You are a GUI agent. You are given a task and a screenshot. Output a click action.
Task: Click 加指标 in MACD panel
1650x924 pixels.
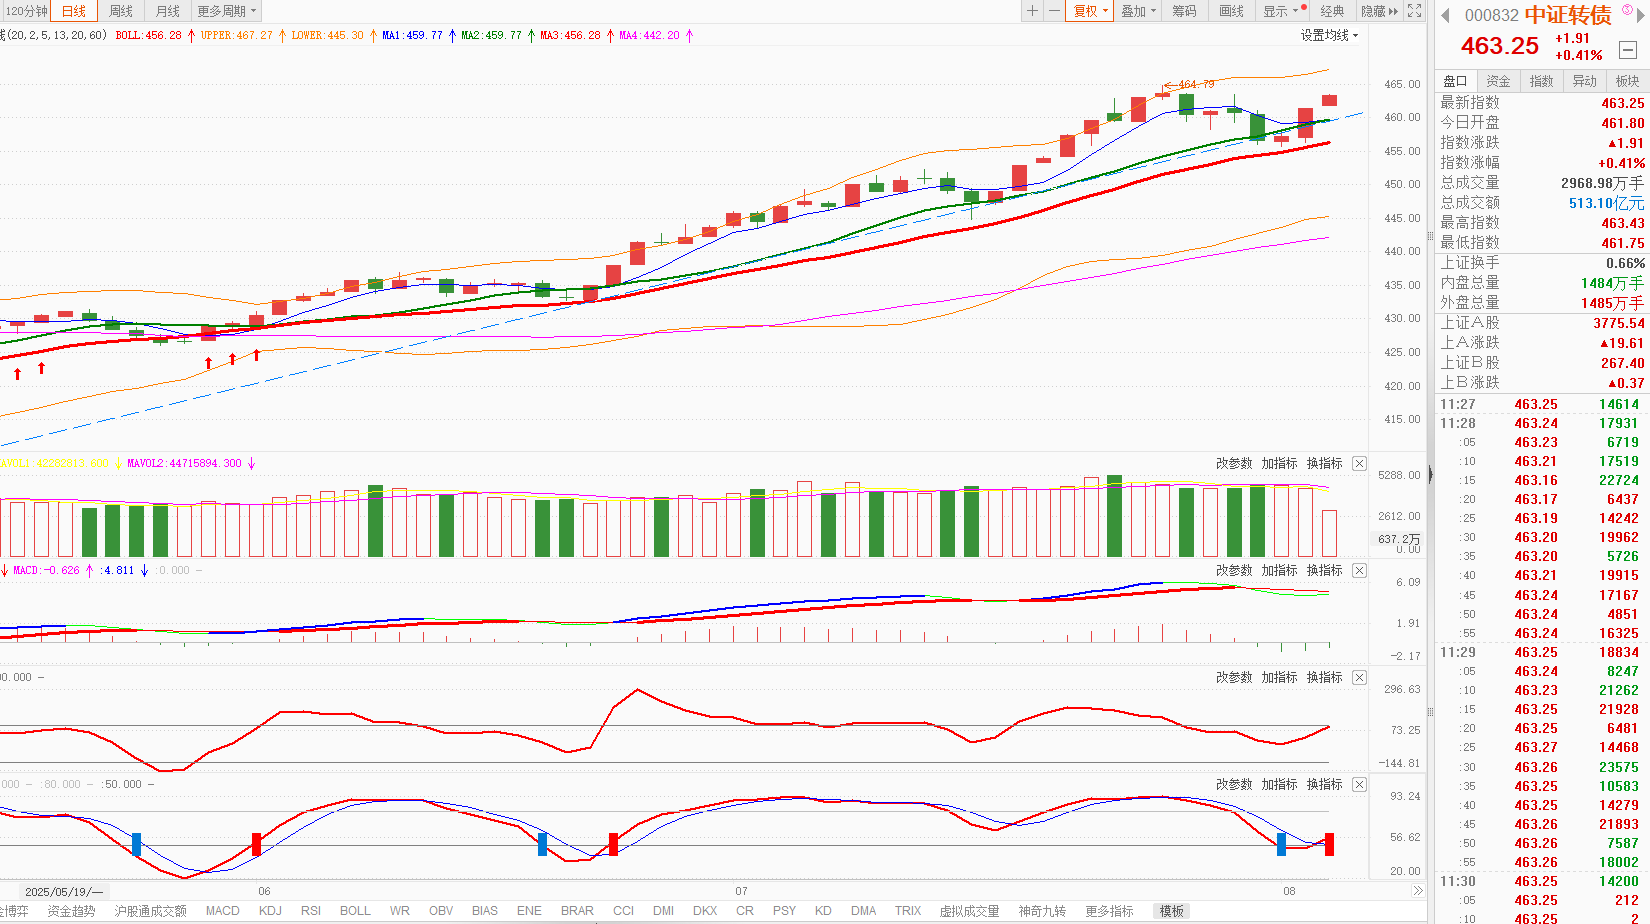point(1279,570)
